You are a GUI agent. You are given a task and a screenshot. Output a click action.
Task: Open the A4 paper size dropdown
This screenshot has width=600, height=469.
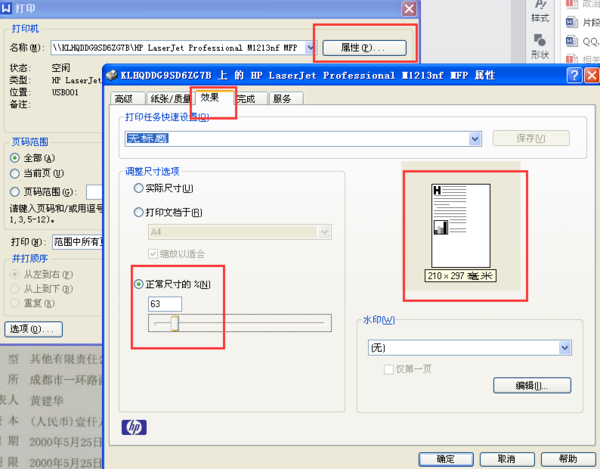tap(324, 232)
